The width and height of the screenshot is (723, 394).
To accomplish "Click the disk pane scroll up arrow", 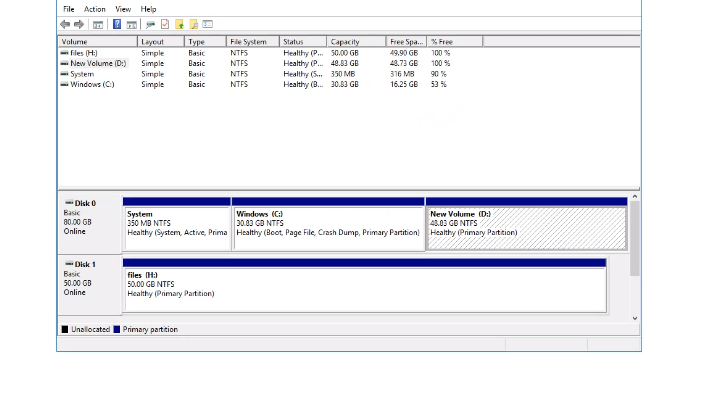I will pos(635,197).
